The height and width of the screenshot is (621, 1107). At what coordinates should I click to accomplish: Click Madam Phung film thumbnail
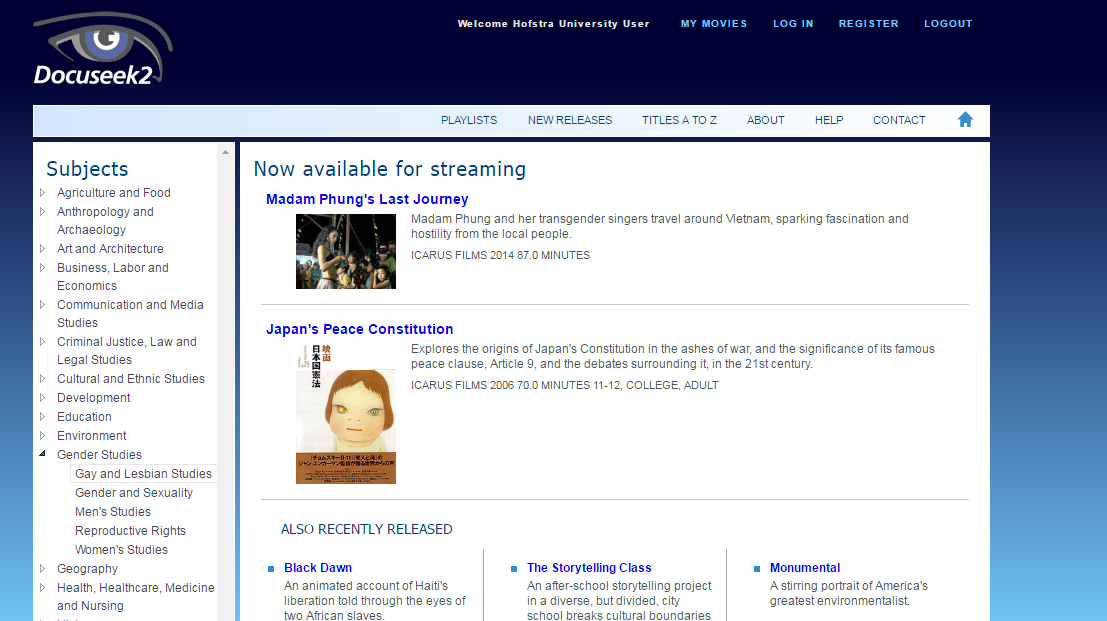pos(346,251)
